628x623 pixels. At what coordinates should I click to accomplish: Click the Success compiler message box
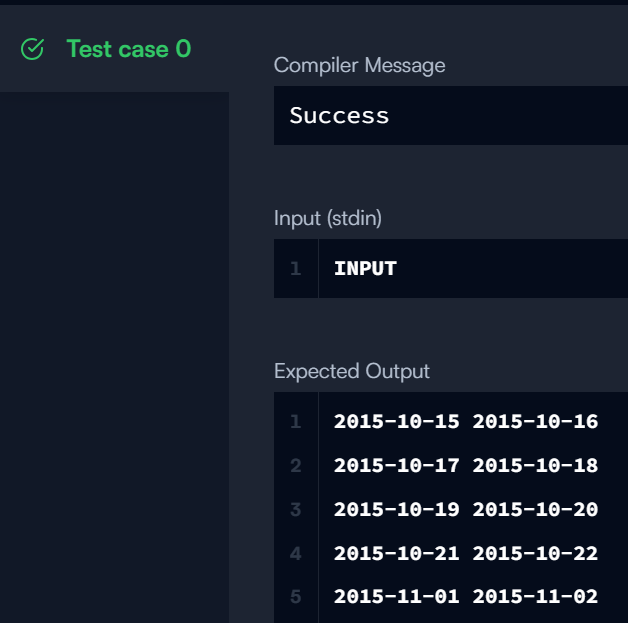[450, 115]
